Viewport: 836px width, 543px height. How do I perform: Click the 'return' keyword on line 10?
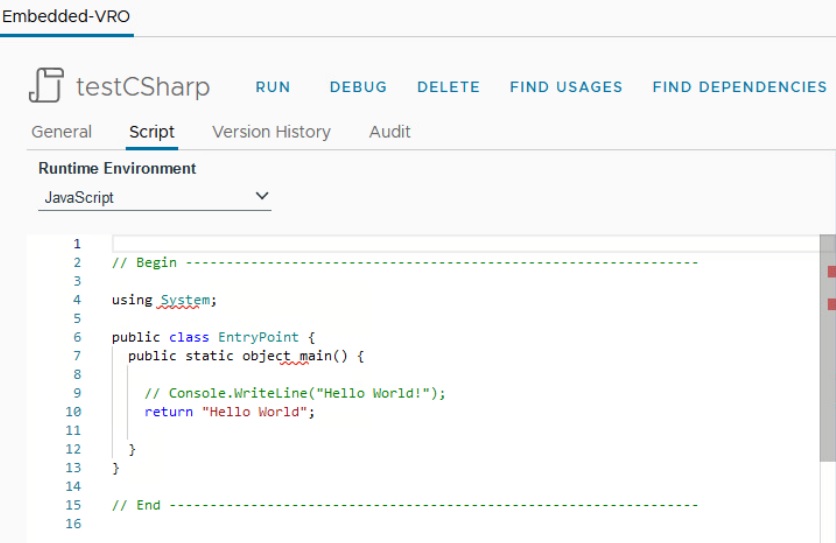[168, 412]
